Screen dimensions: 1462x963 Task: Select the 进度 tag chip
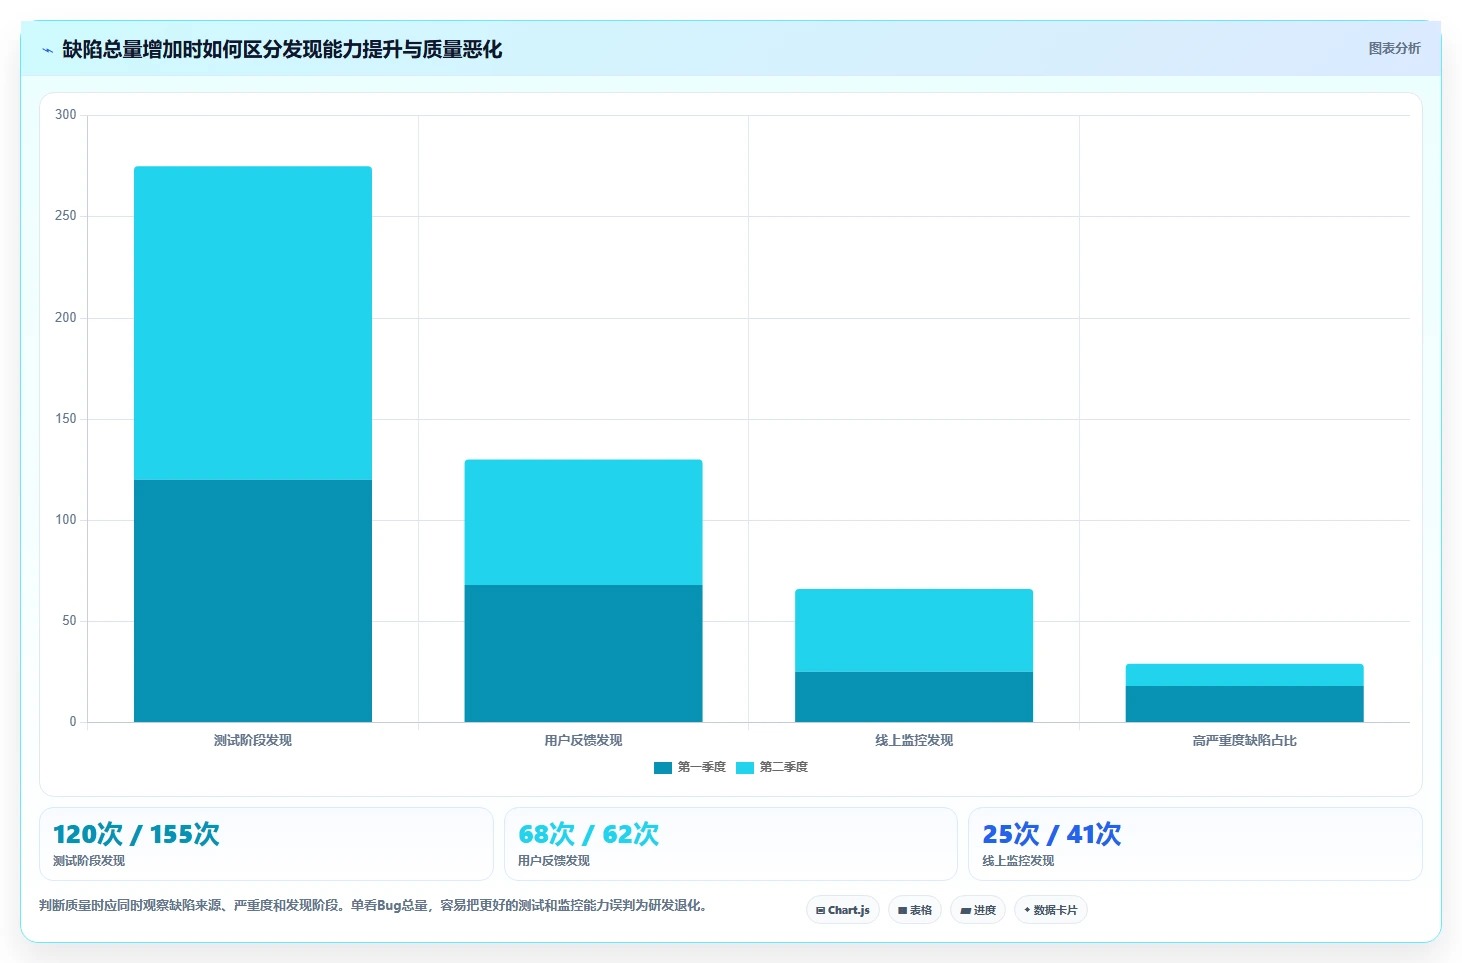pos(978,910)
